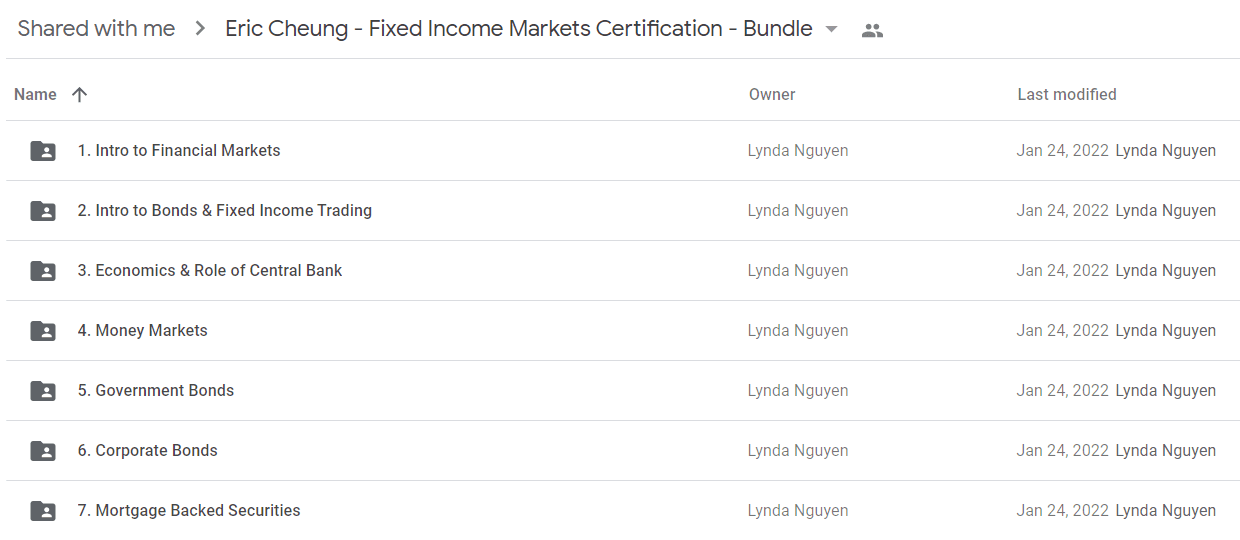Click the shared people icon beside folder title
Image resolution: width=1240 pixels, height=540 pixels.
872,30
